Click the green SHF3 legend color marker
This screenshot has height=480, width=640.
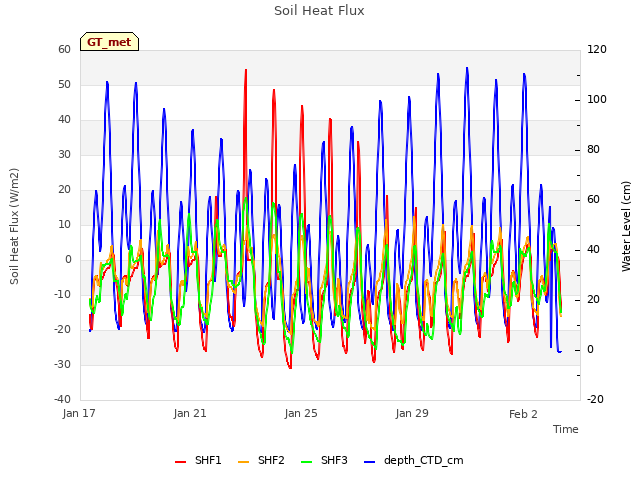click(307, 462)
